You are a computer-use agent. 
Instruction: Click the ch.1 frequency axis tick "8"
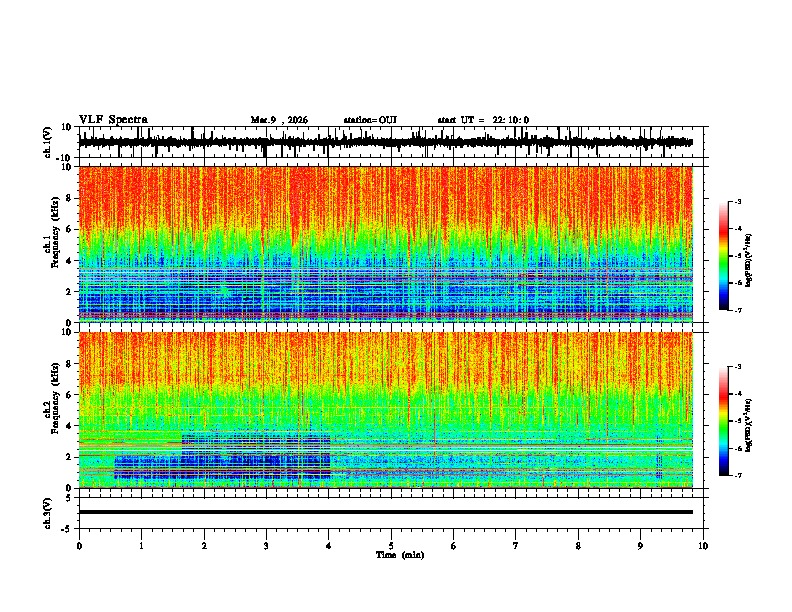[69, 198]
